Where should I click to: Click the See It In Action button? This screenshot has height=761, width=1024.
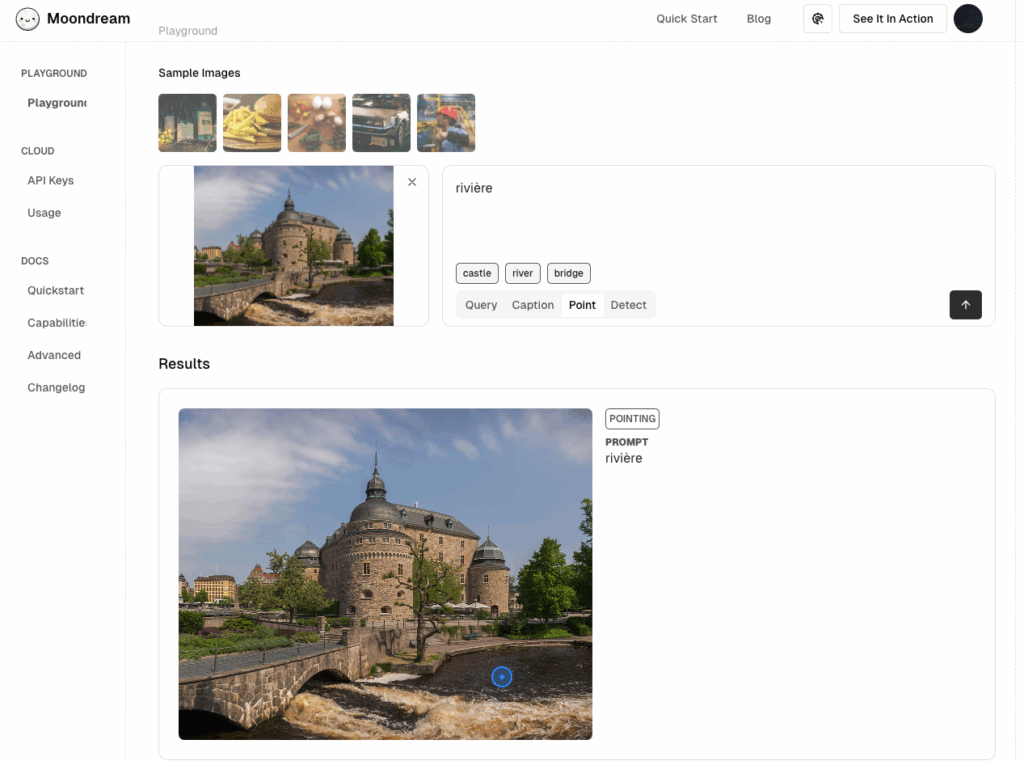(x=892, y=19)
